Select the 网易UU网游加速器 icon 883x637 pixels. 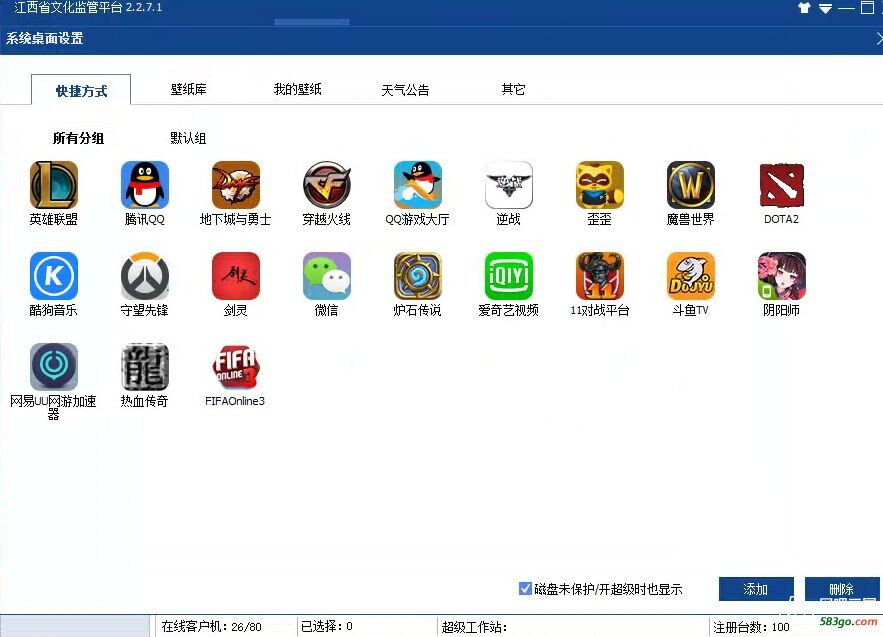[53, 367]
